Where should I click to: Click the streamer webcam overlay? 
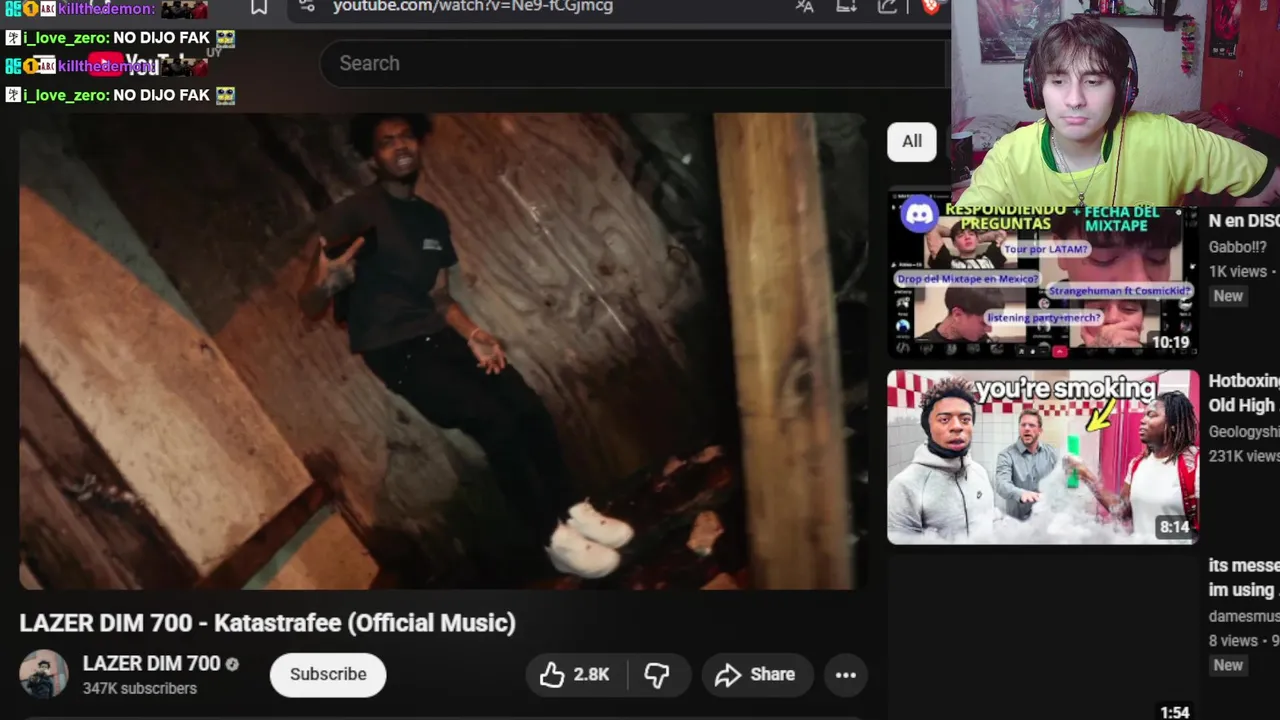(1115, 103)
